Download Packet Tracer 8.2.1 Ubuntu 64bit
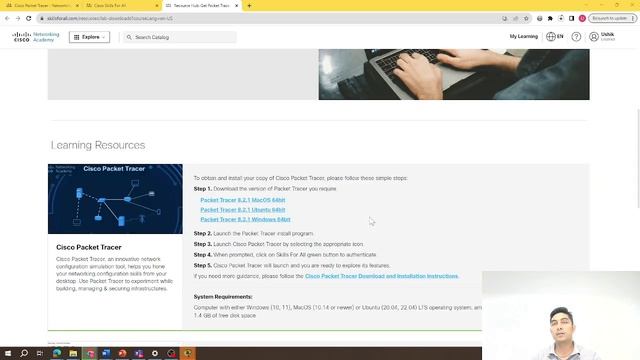Screen dimensions: 640x360 [x=242, y=210]
